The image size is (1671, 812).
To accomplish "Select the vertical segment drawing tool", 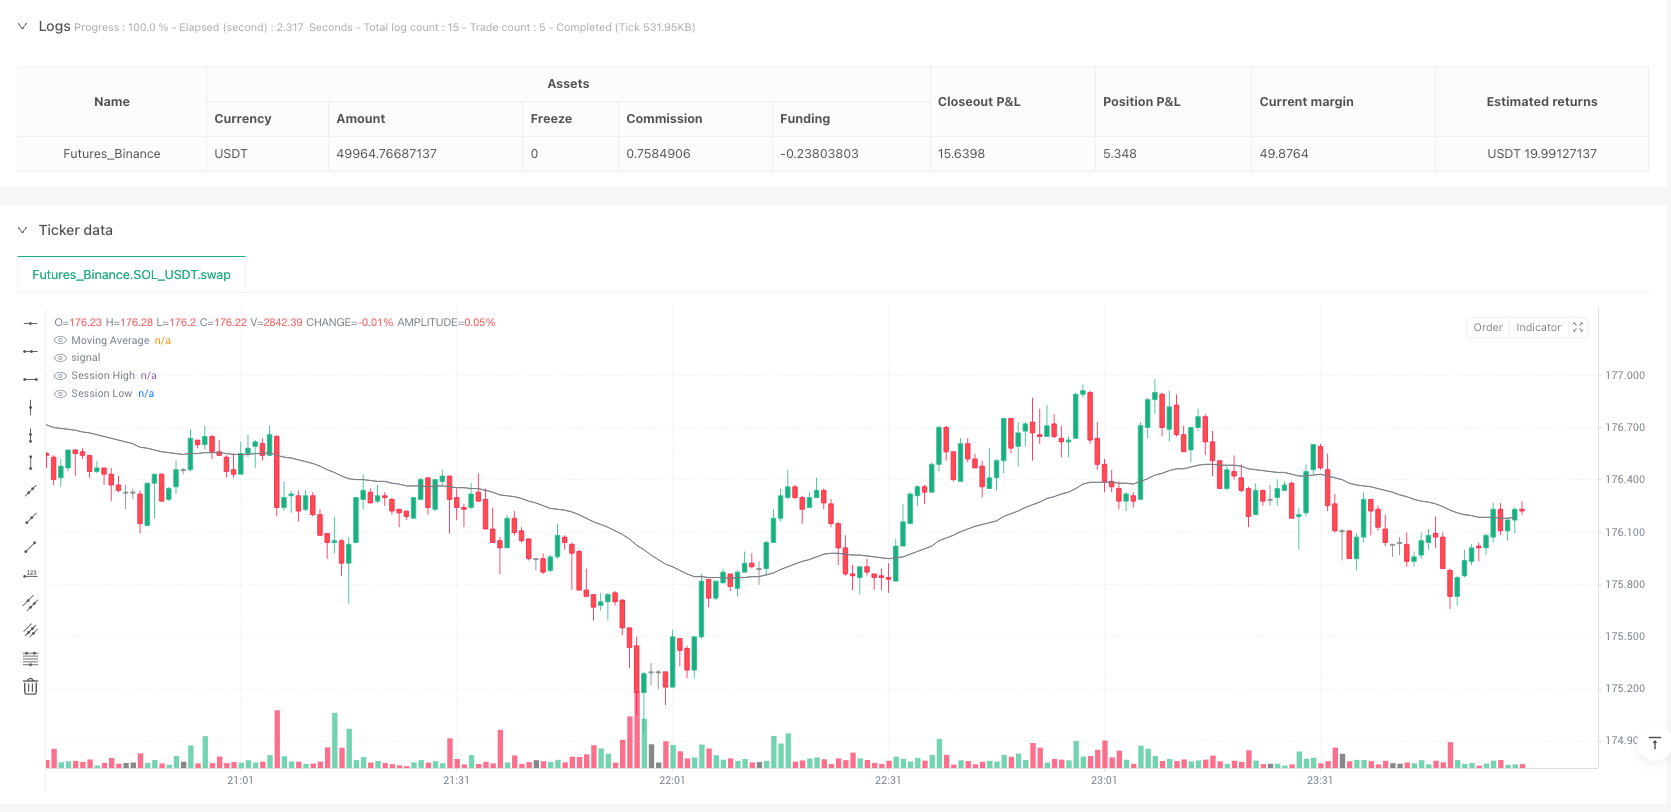I will [31, 463].
